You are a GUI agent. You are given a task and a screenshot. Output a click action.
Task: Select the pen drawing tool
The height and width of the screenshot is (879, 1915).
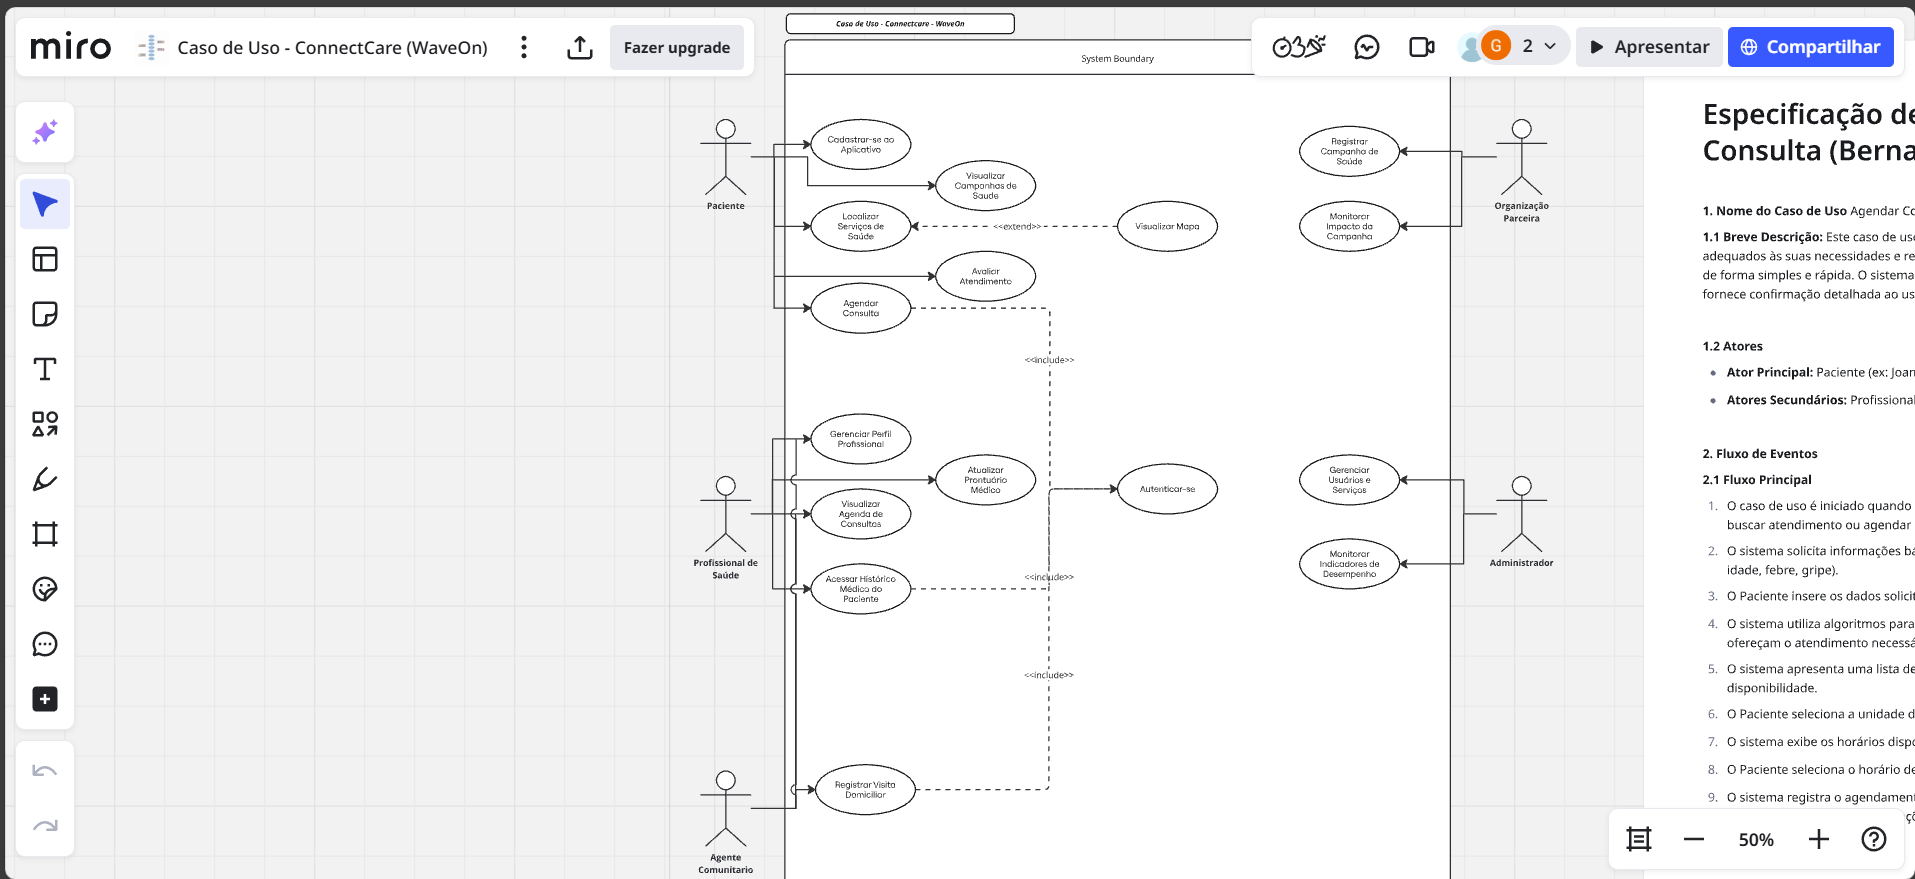tap(45, 479)
